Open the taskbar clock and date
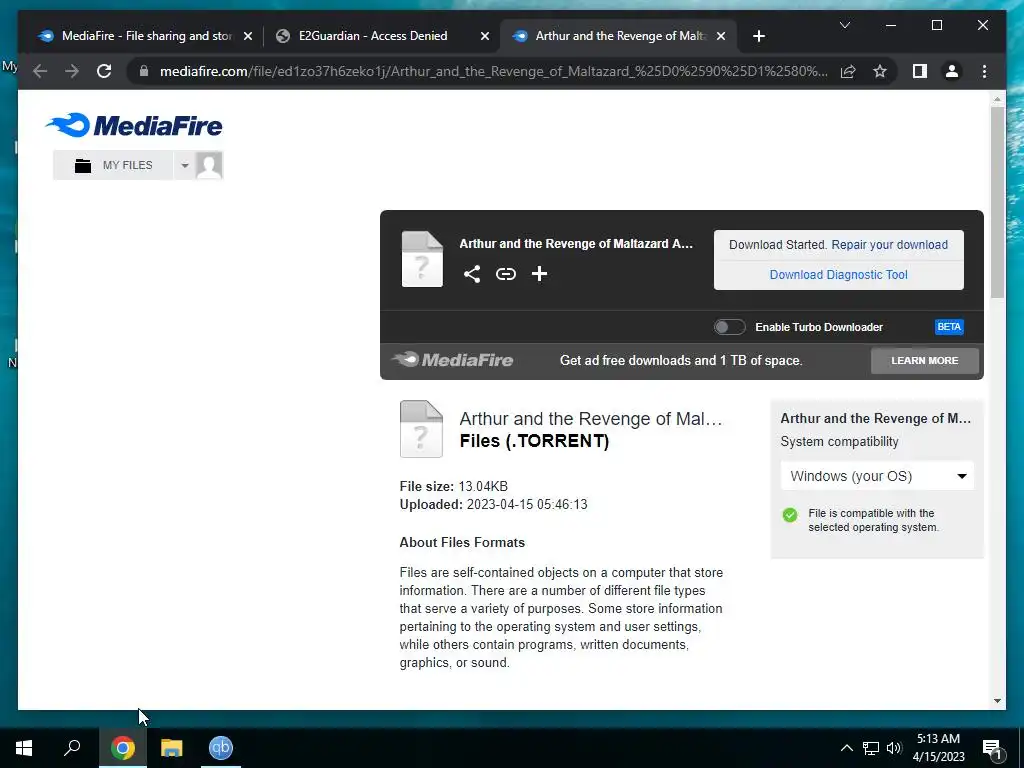This screenshot has width=1024, height=768. pyautogui.click(x=938, y=748)
